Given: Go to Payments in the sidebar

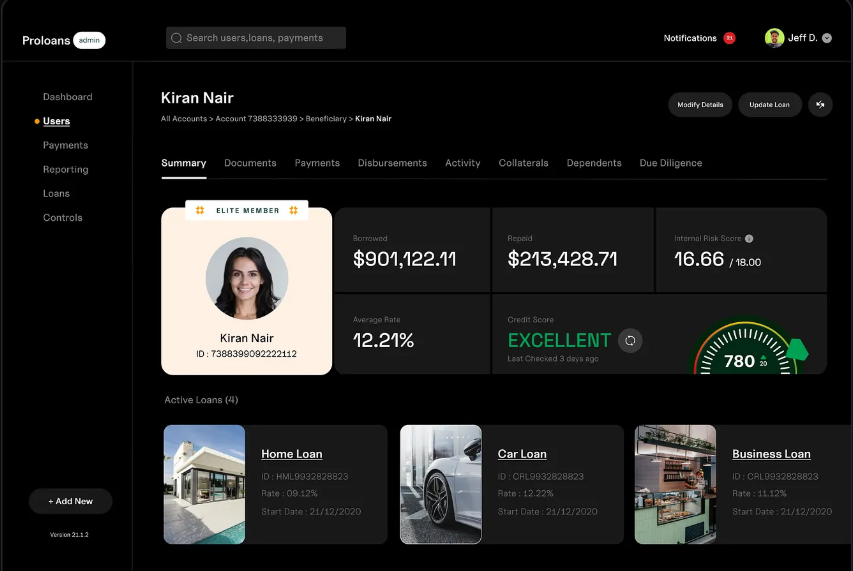Looking at the screenshot, I should click(65, 145).
